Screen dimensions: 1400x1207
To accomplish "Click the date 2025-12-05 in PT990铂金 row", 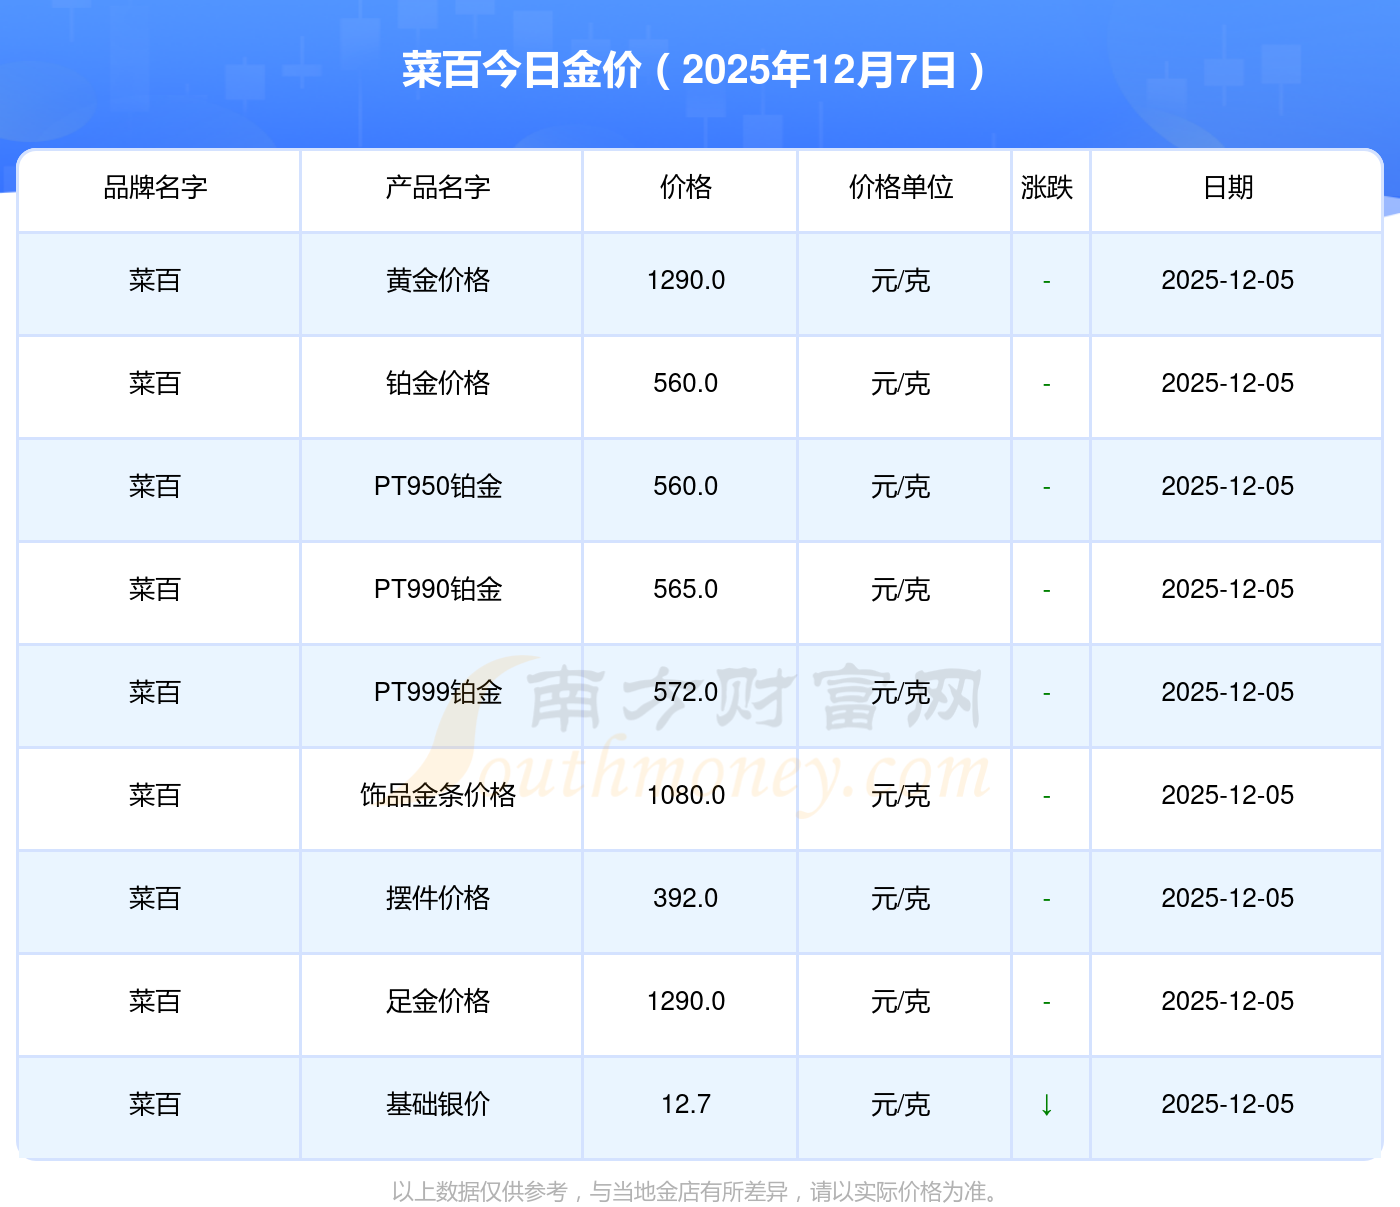I will pos(1228,589).
